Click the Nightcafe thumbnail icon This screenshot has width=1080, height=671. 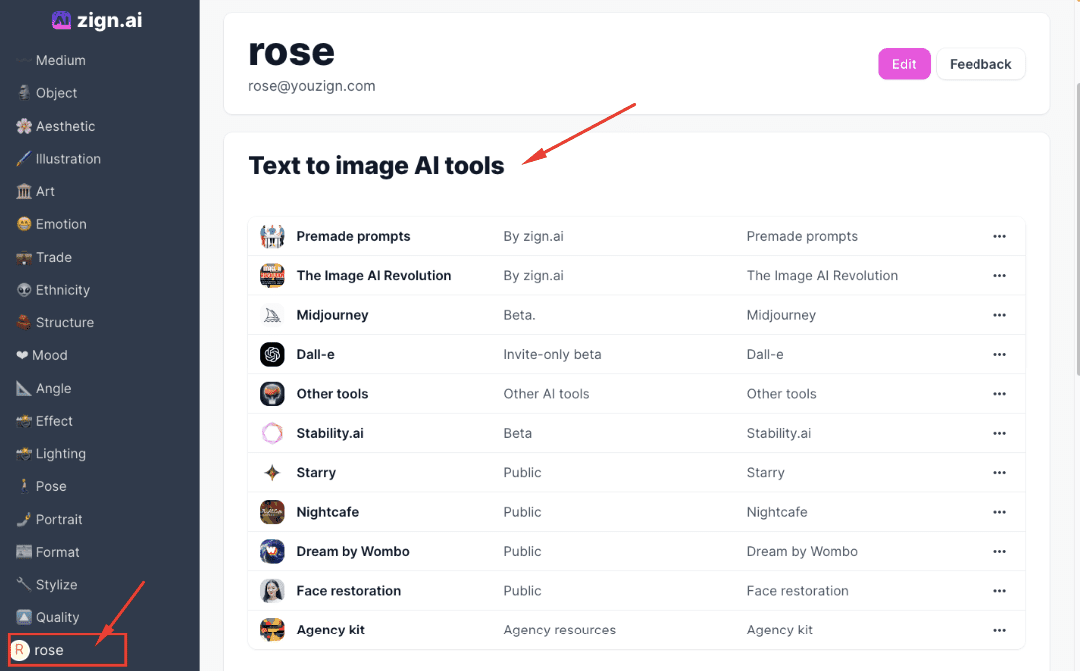[272, 512]
